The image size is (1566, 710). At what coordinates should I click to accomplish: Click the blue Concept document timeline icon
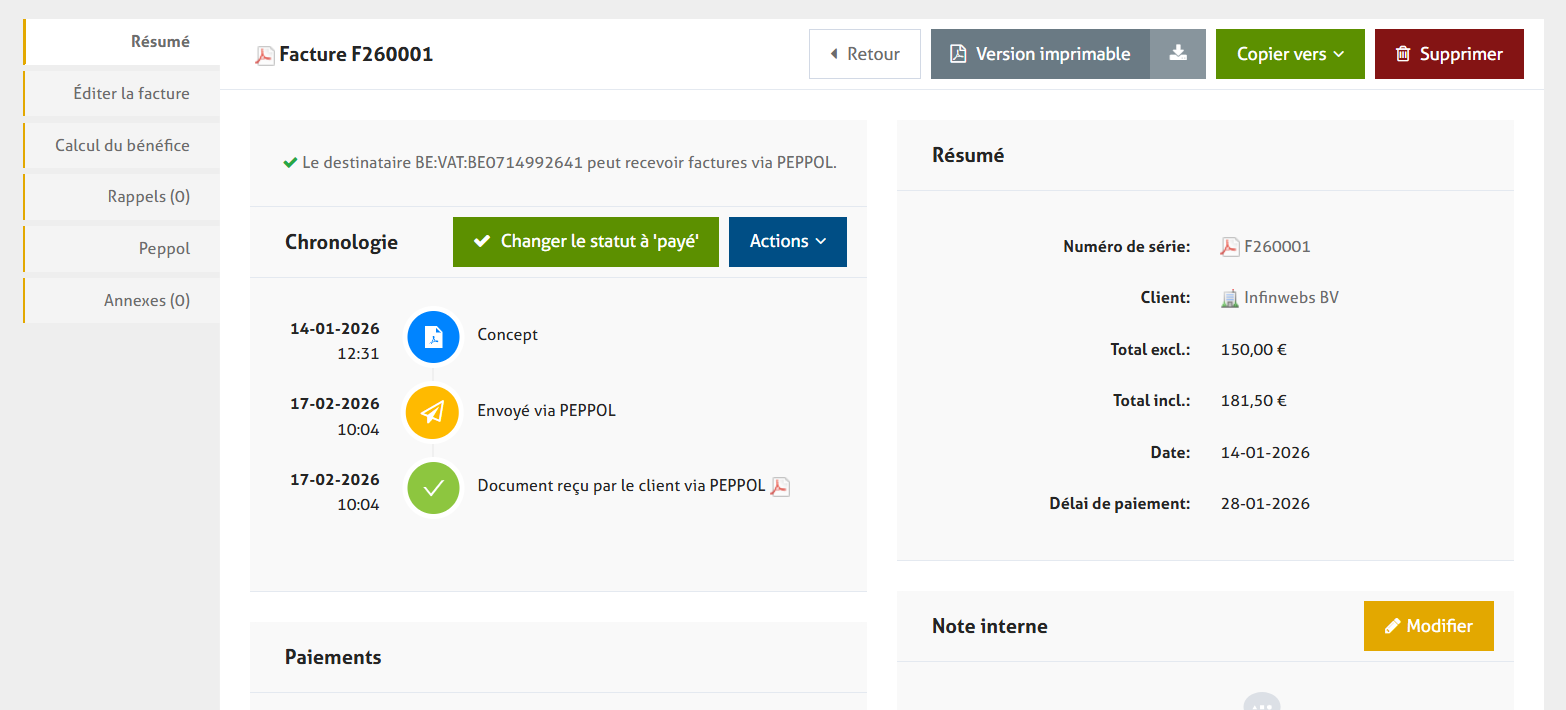click(x=433, y=336)
